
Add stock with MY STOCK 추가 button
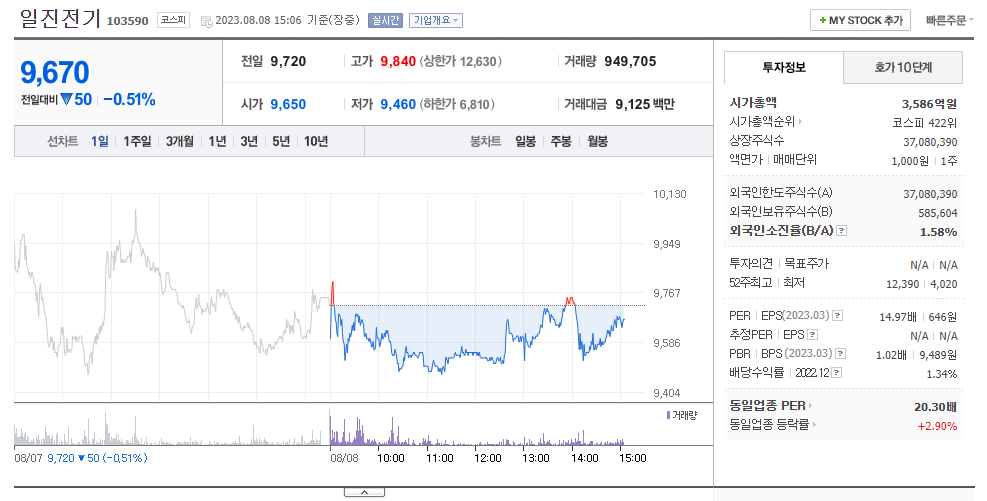coord(860,20)
